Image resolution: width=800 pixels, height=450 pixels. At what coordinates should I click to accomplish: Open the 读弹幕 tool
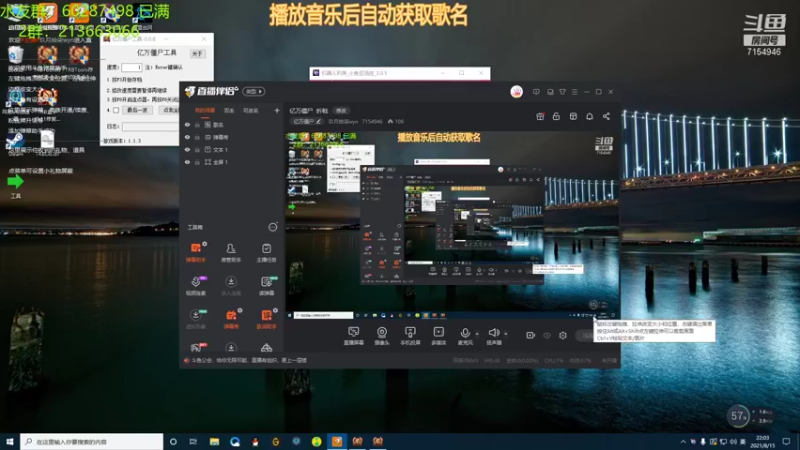point(266,285)
